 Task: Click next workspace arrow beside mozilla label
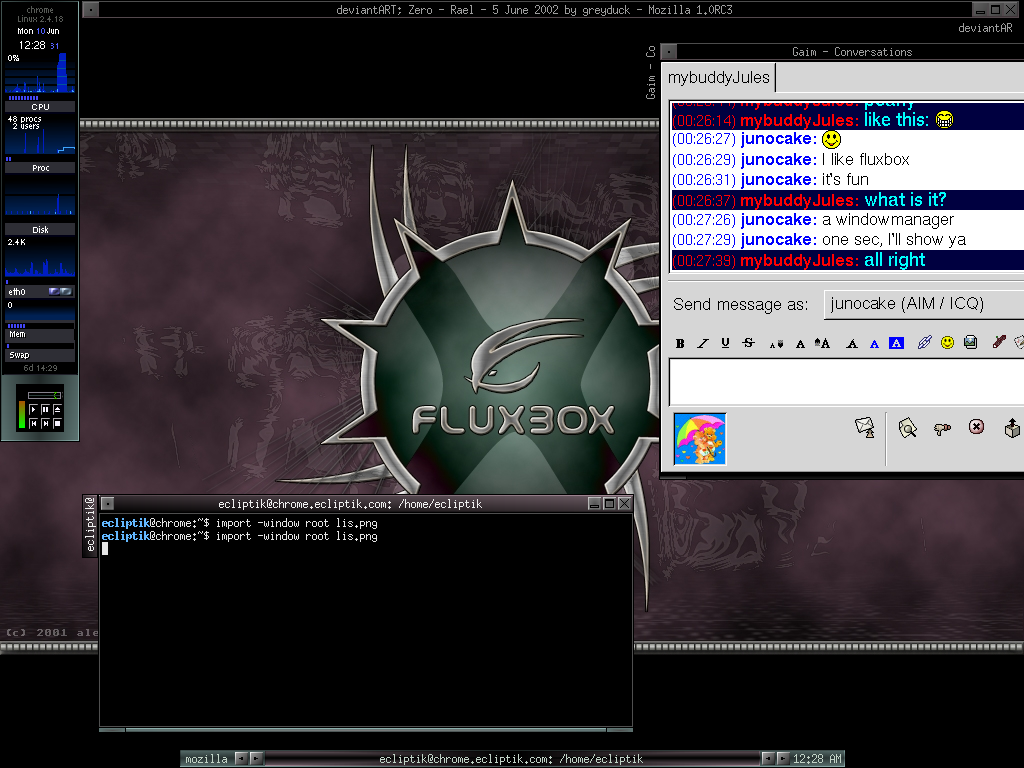256,759
